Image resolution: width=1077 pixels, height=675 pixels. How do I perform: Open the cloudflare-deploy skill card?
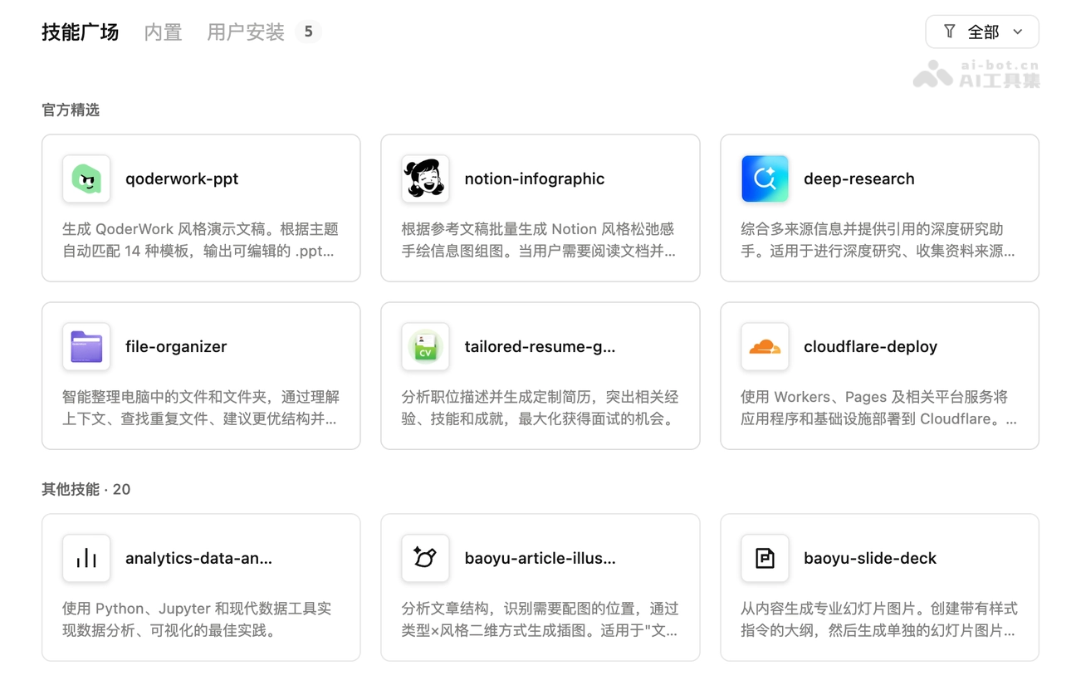click(879, 375)
